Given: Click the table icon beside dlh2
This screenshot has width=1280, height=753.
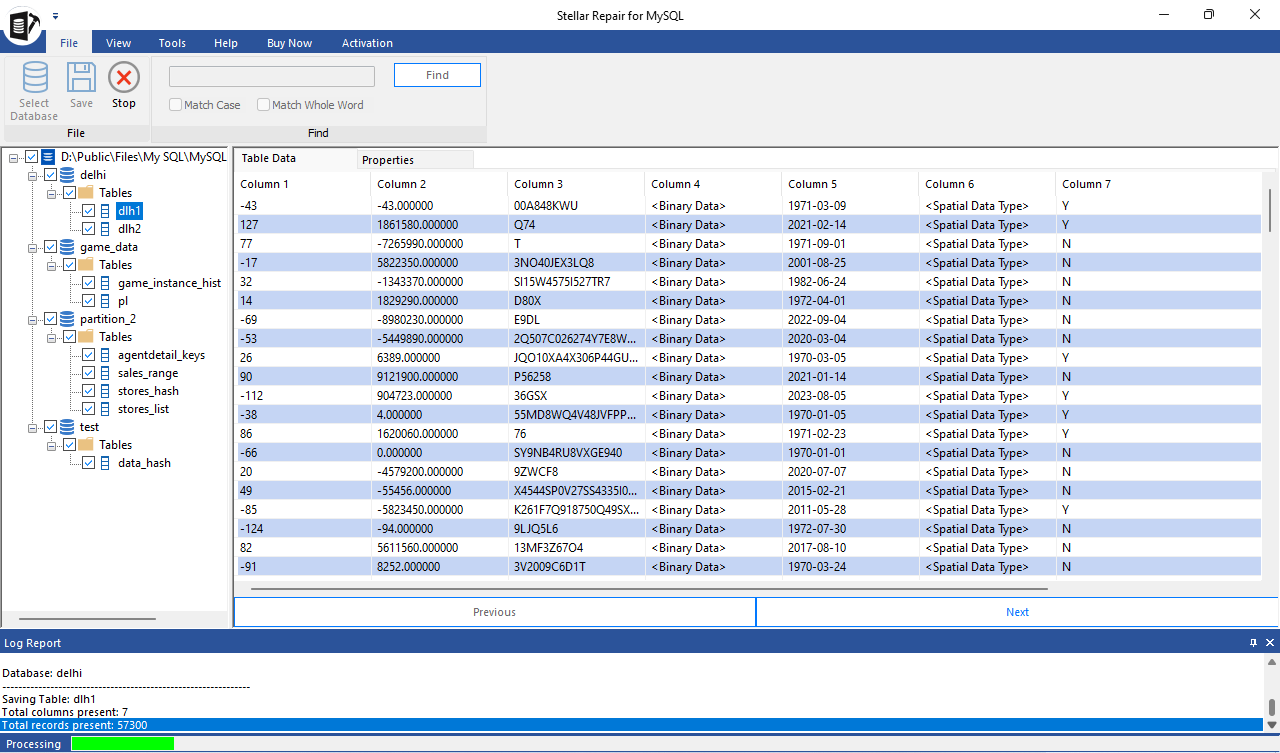Looking at the screenshot, I should 105,229.
